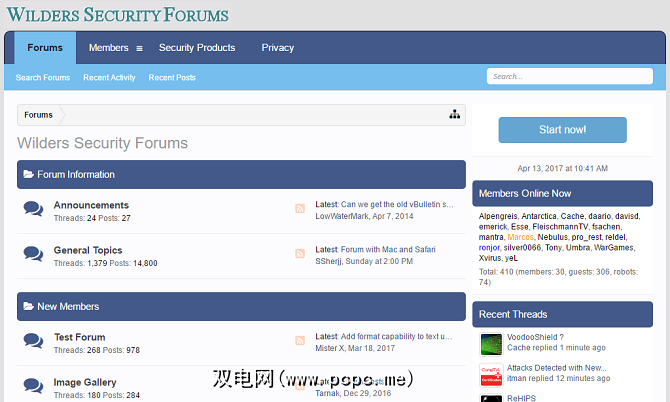This screenshot has height=402, width=670.
Task: Open RSS feed for General Topics
Action: [x=300, y=254]
